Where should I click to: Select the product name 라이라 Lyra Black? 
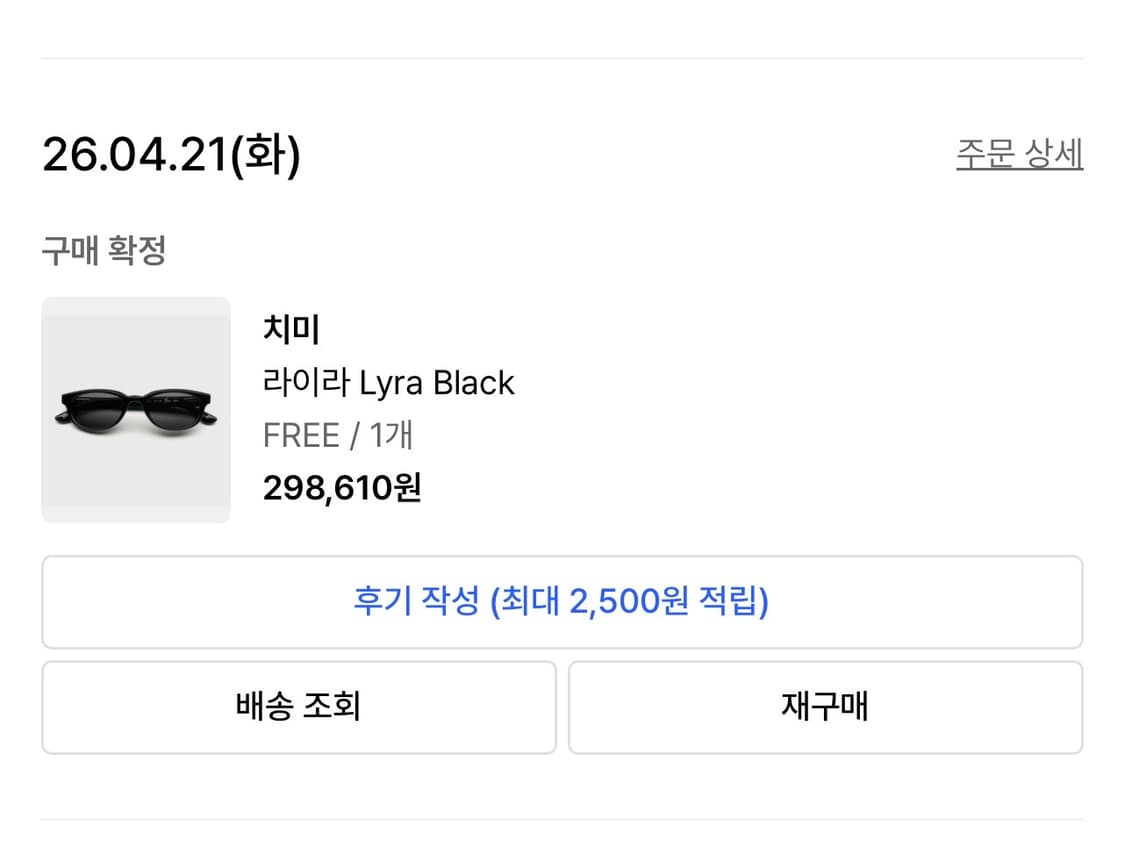point(387,383)
